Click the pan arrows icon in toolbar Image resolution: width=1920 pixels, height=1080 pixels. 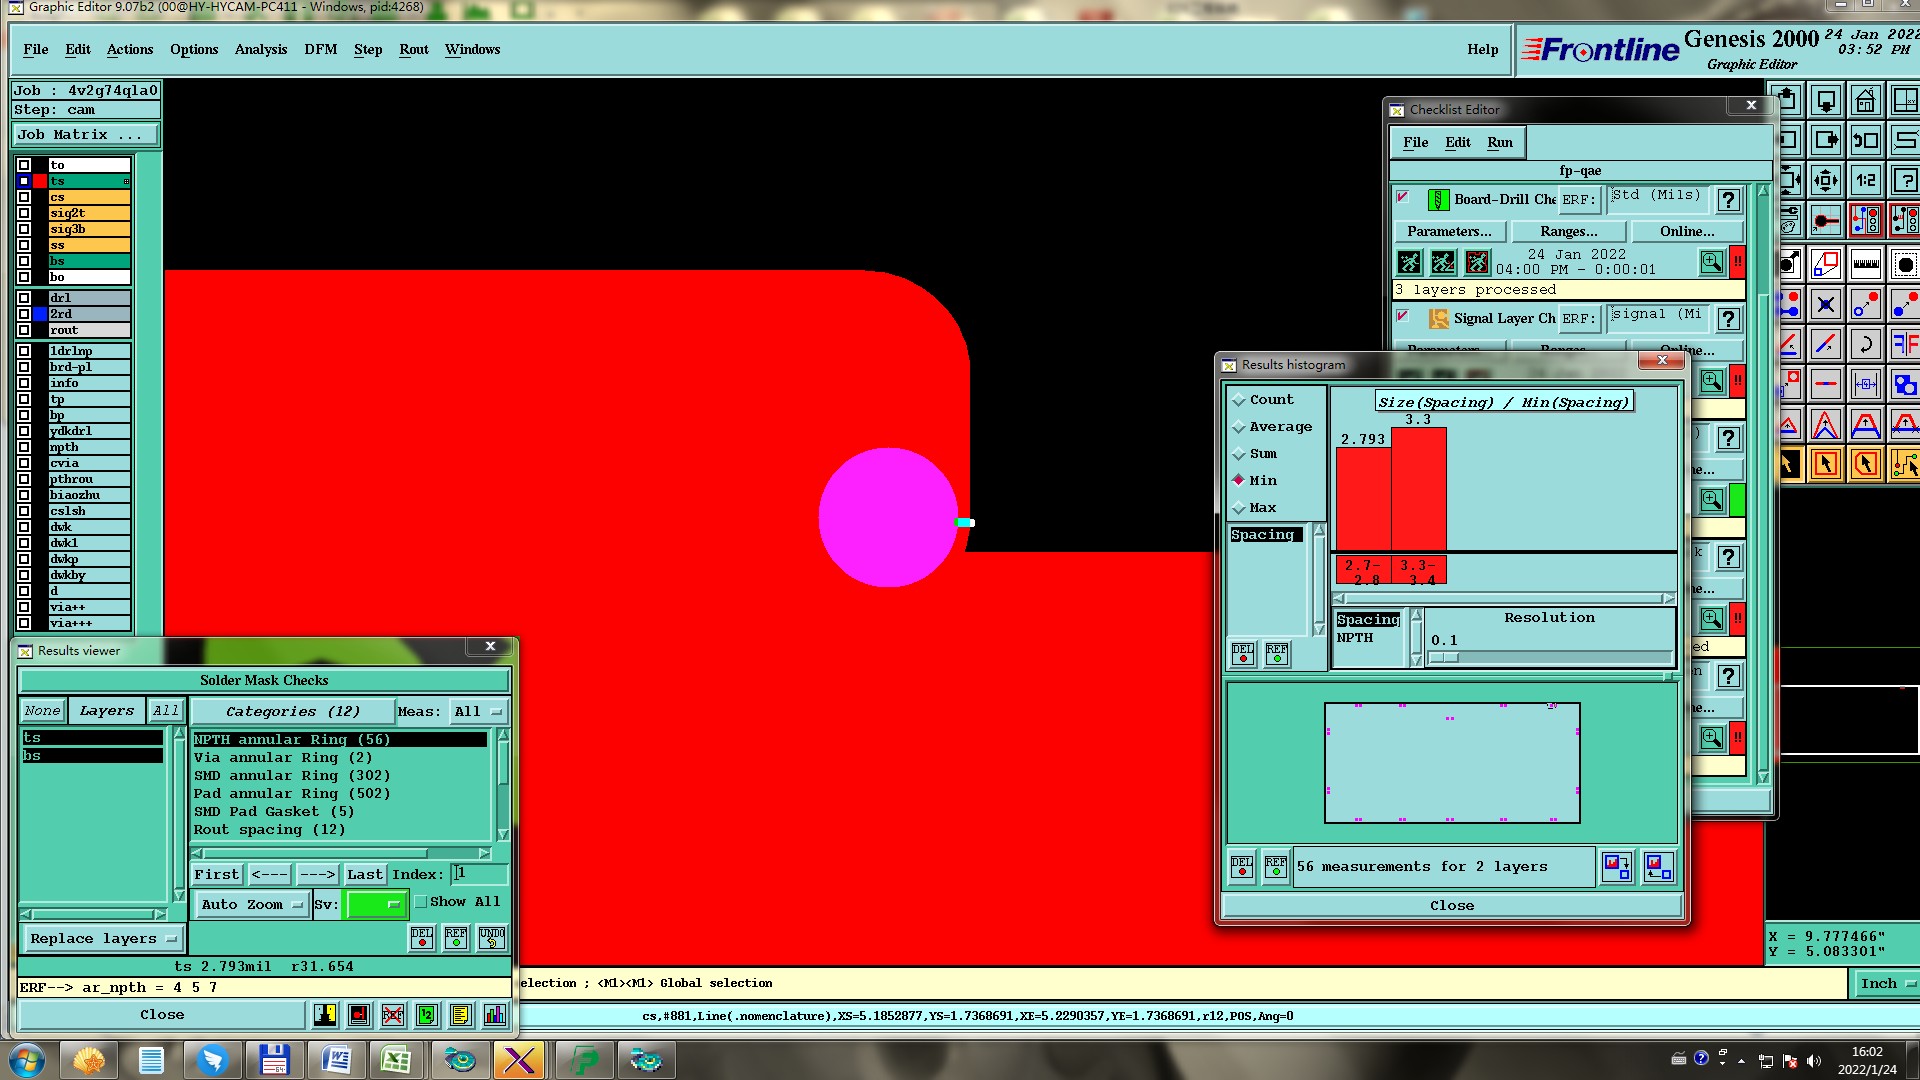(1825, 181)
